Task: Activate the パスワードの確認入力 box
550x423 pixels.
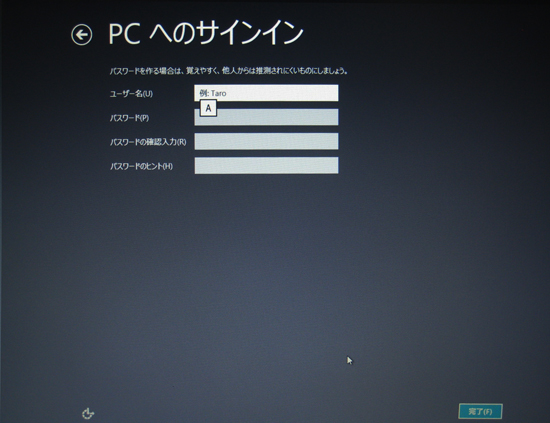Action: [x=266, y=141]
